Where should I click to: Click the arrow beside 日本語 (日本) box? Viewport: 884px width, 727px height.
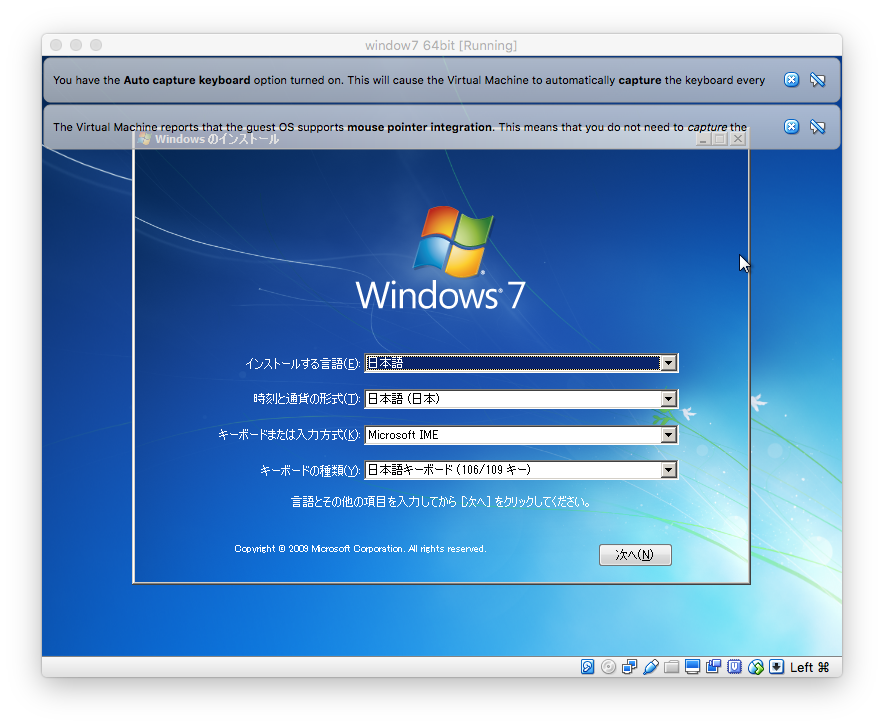click(x=669, y=399)
